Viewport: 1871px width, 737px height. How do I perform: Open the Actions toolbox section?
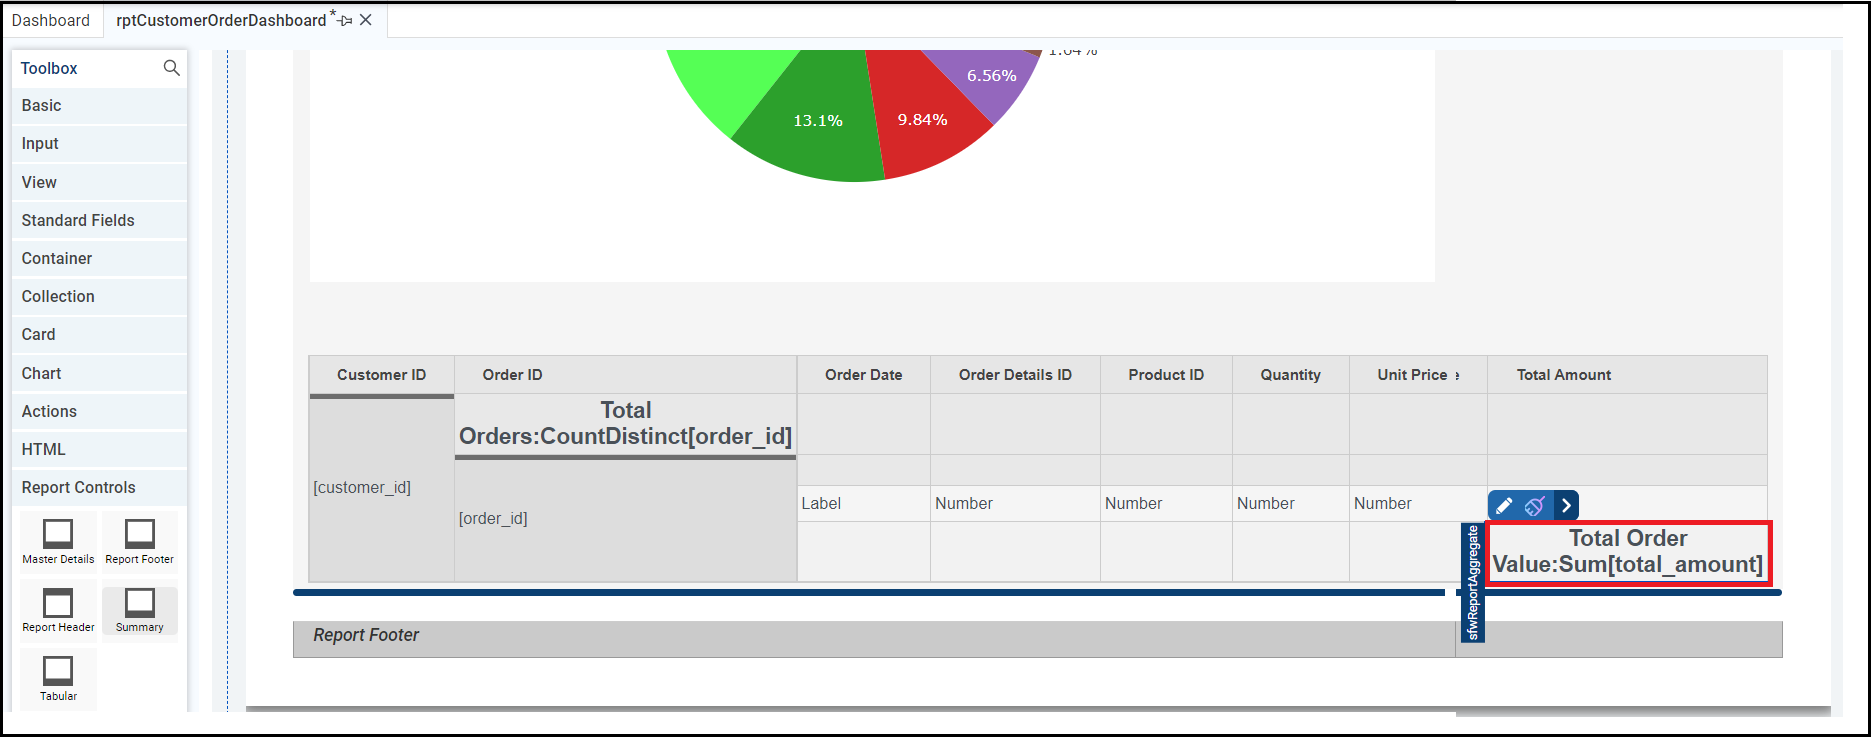click(x=99, y=411)
